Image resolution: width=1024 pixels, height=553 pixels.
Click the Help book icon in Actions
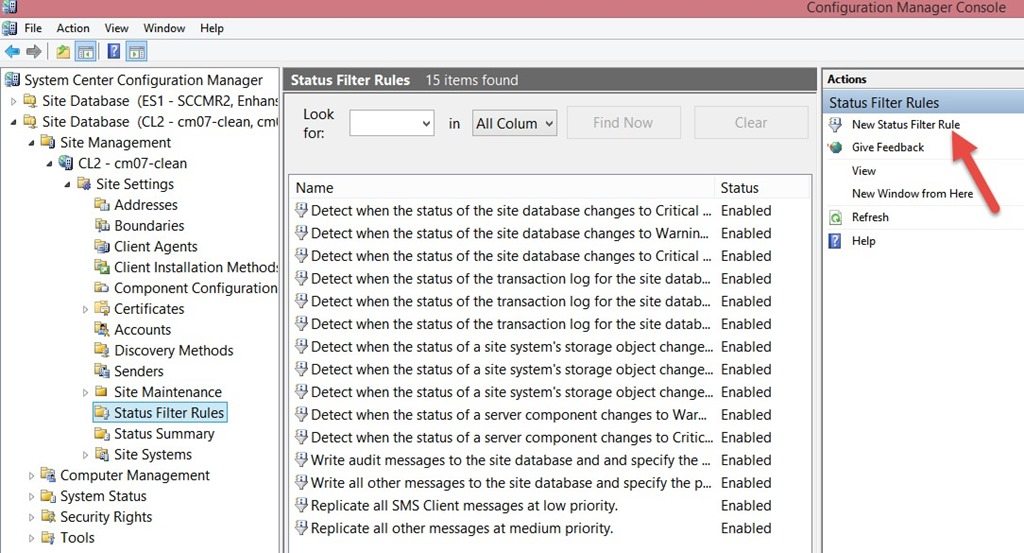[x=835, y=241]
